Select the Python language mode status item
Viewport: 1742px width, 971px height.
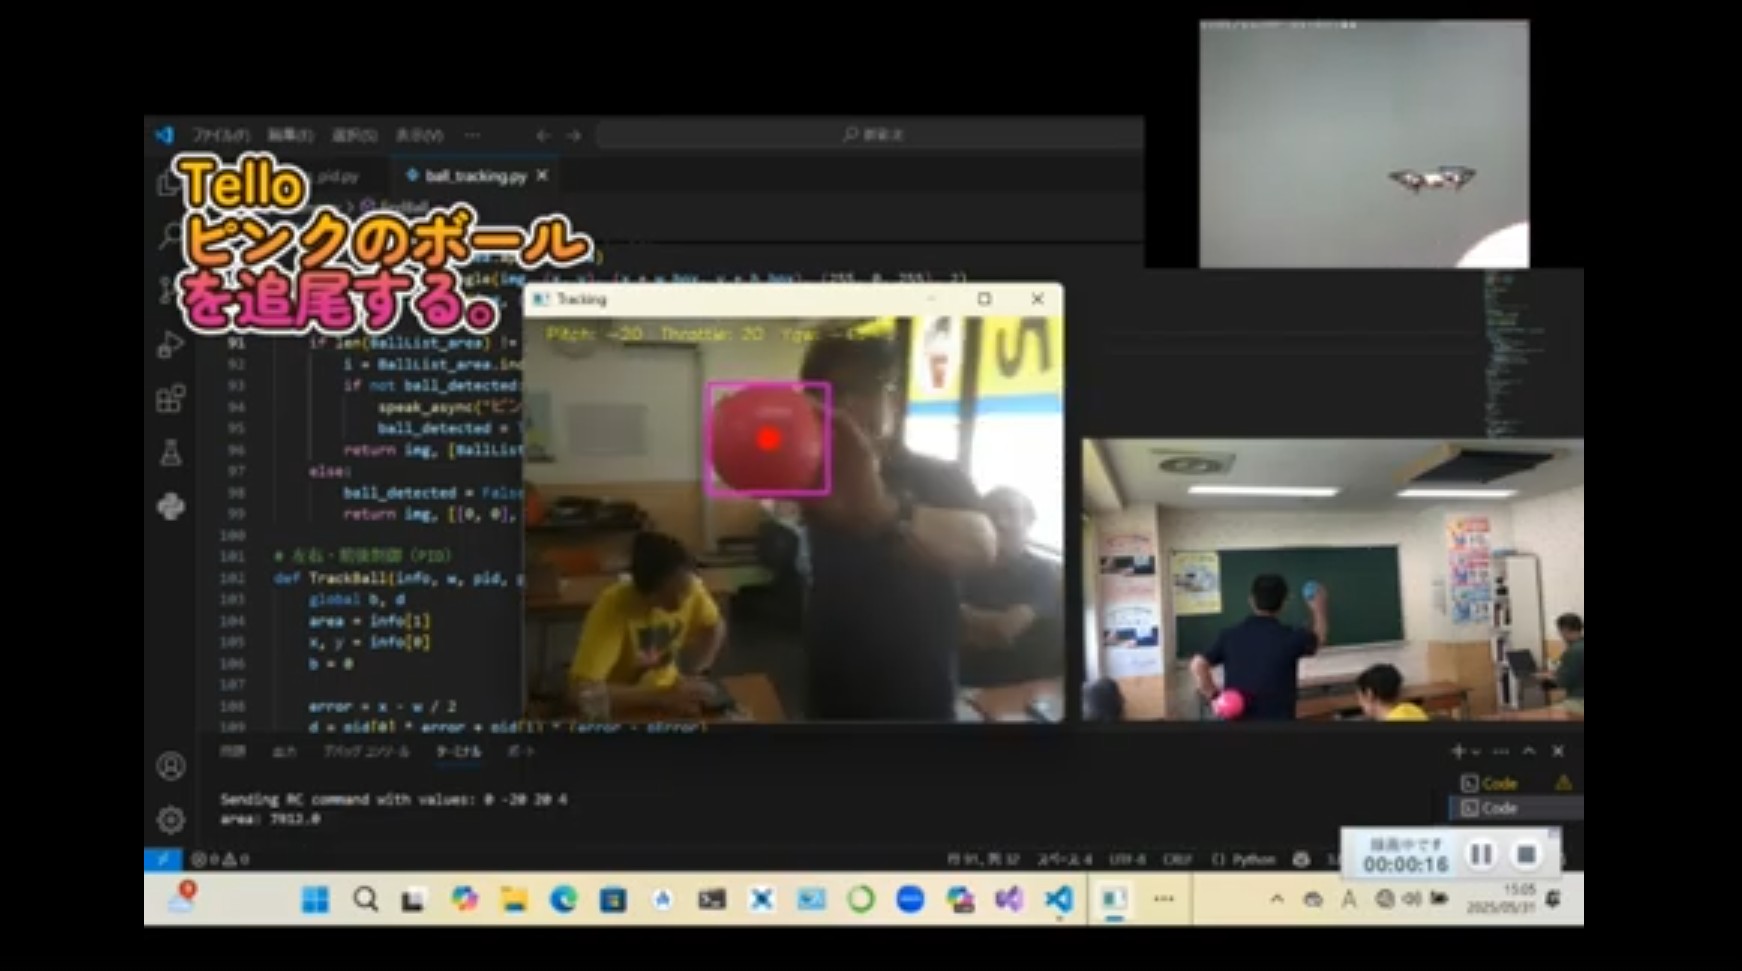(x=1244, y=859)
